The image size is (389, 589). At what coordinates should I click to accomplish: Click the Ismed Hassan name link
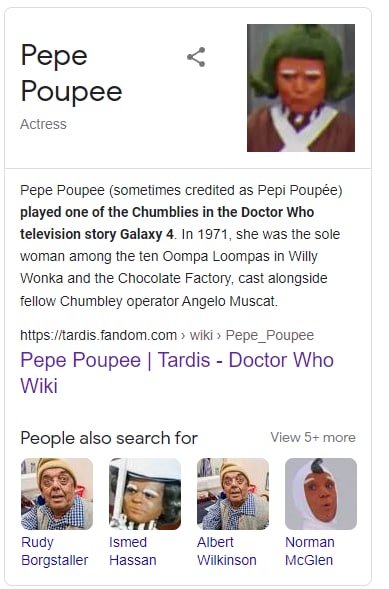(x=133, y=551)
